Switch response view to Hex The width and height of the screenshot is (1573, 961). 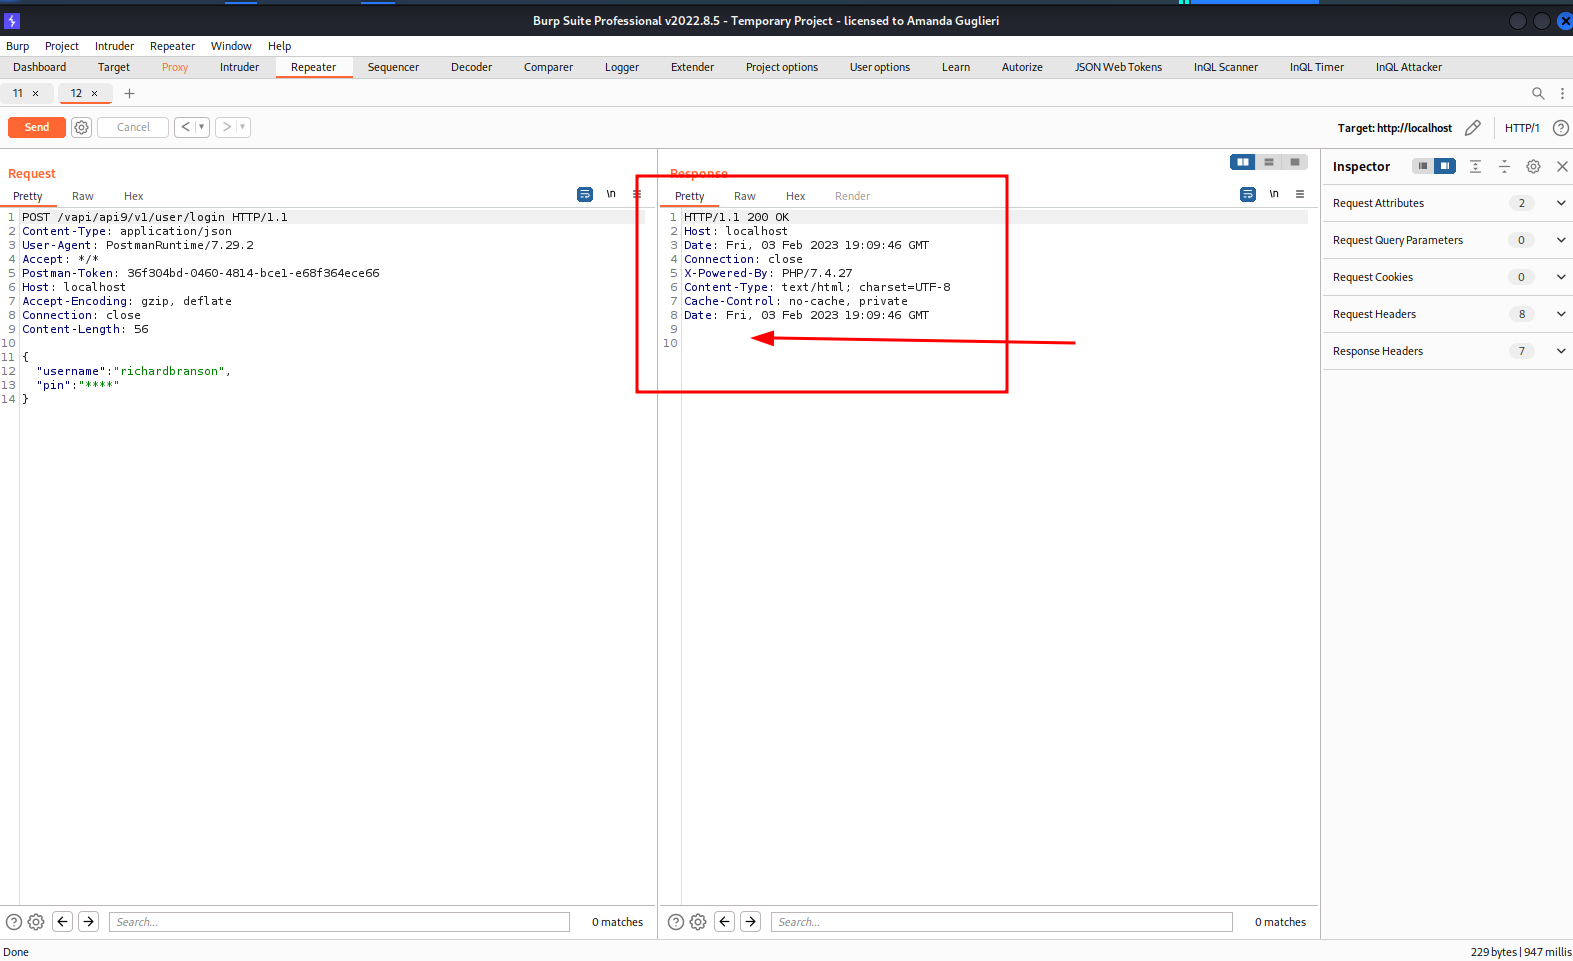(796, 196)
